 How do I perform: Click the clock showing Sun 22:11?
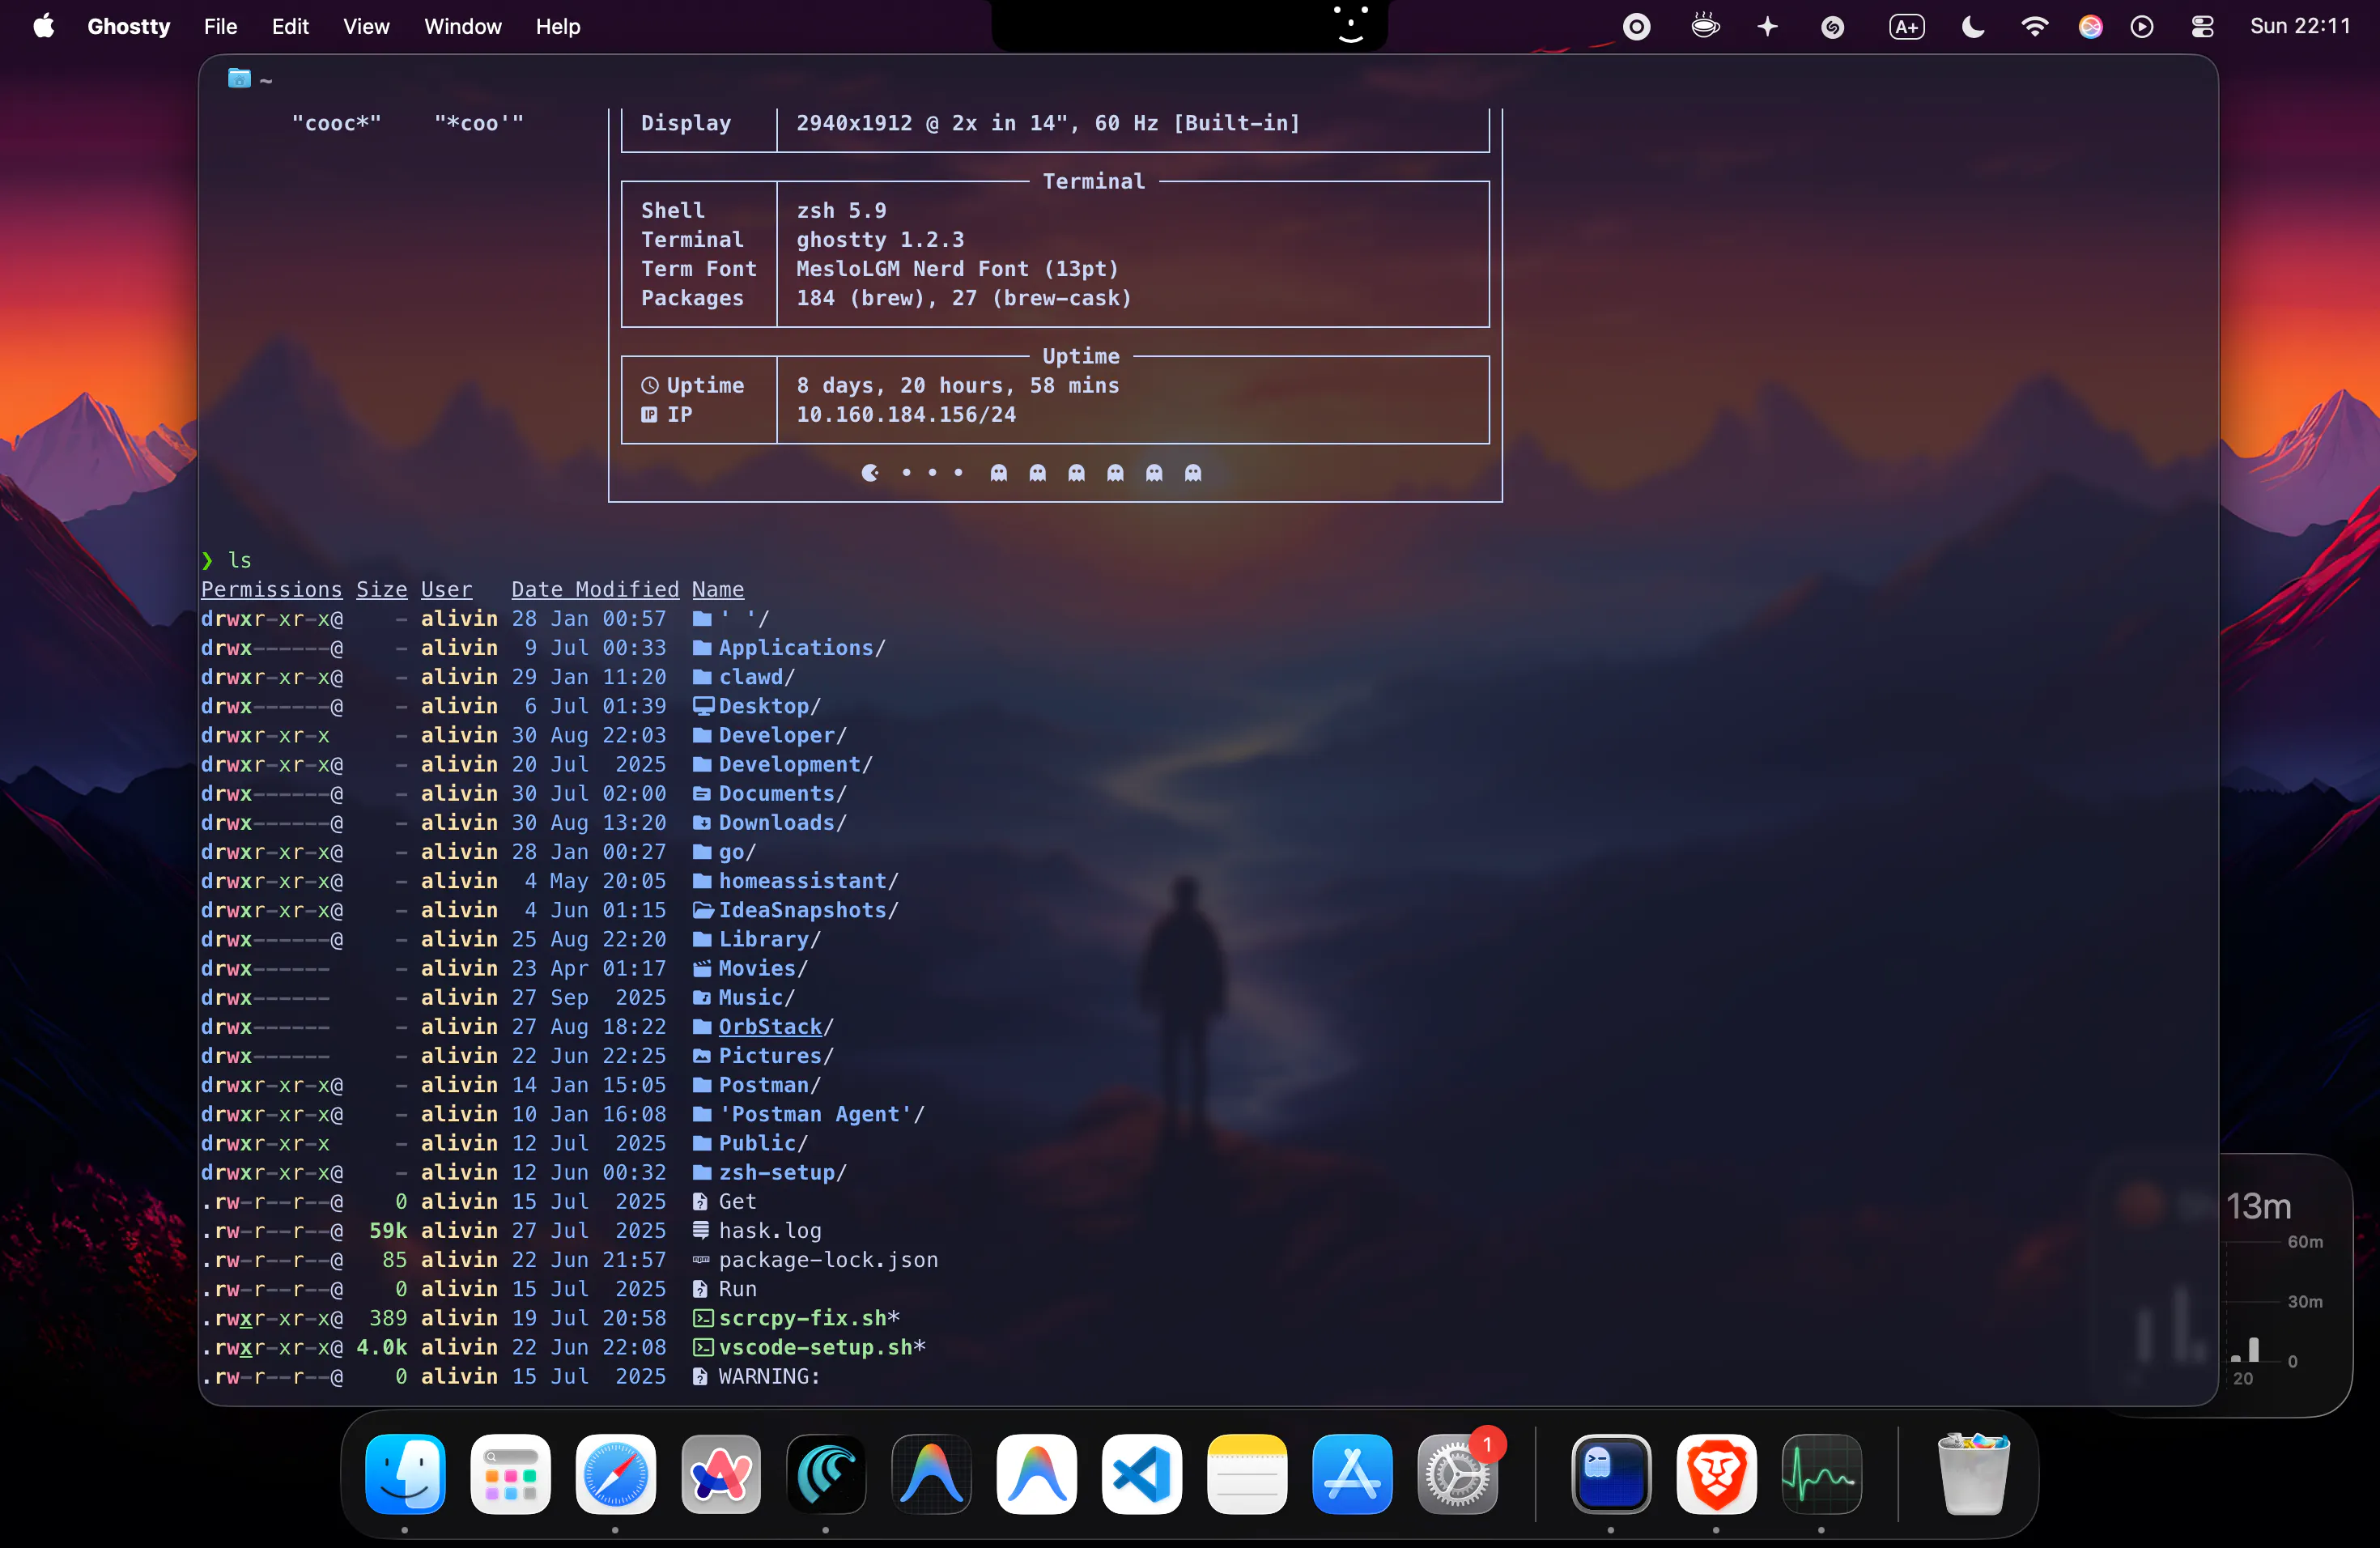coord(2300,27)
